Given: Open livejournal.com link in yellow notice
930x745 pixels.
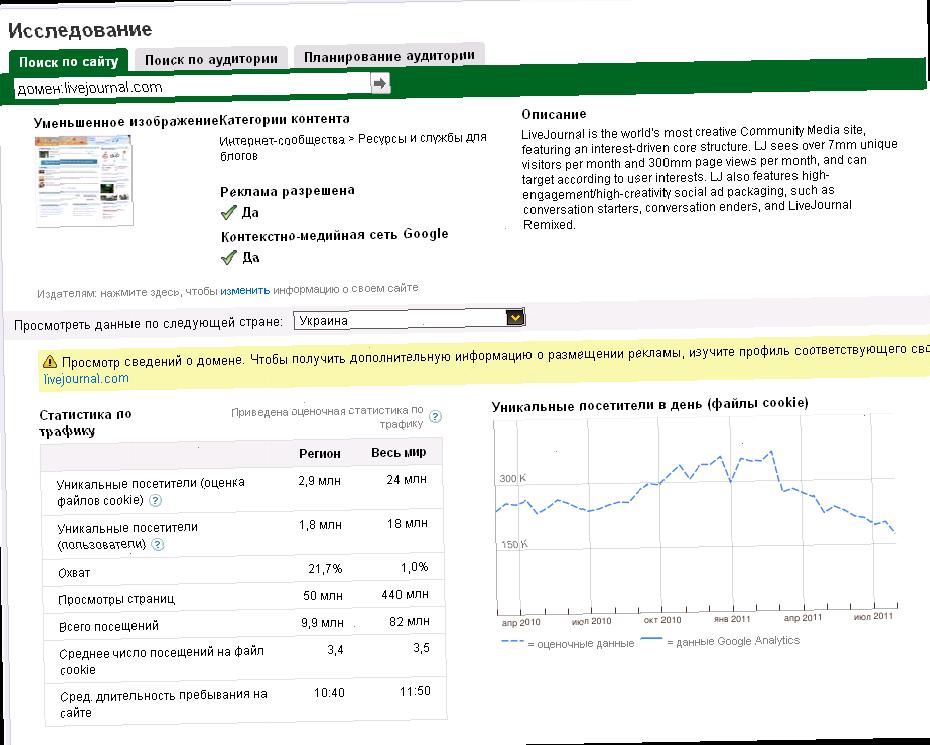Looking at the screenshot, I should click(86, 378).
